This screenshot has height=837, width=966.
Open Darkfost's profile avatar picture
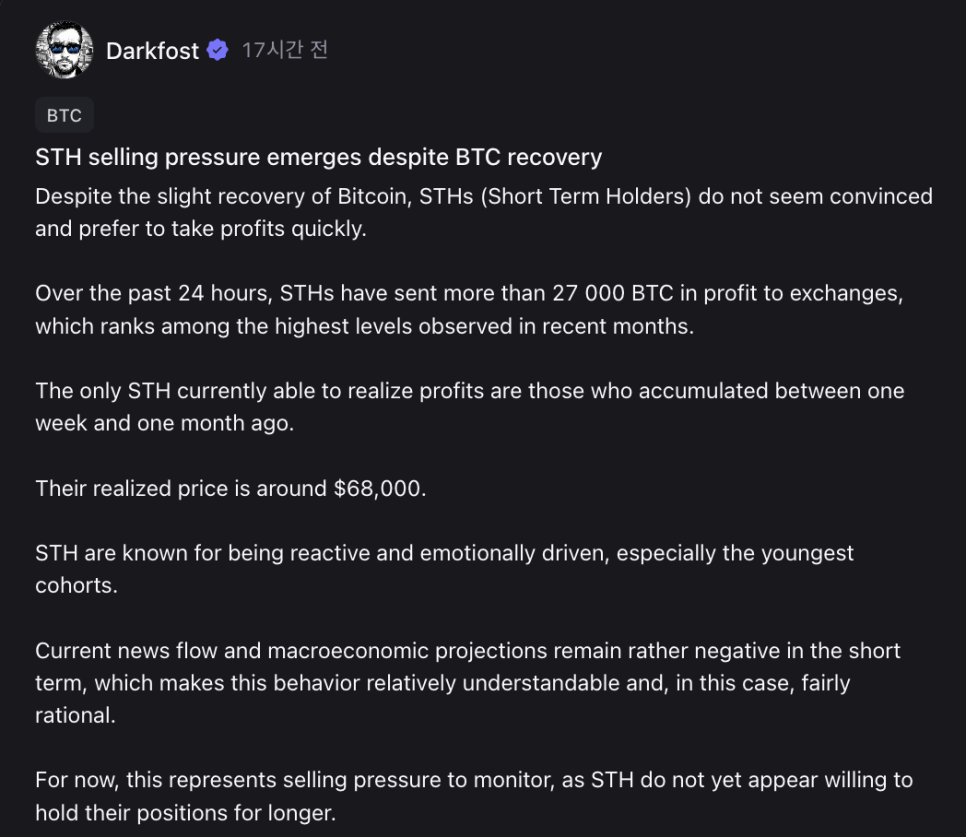[x=64, y=50]
